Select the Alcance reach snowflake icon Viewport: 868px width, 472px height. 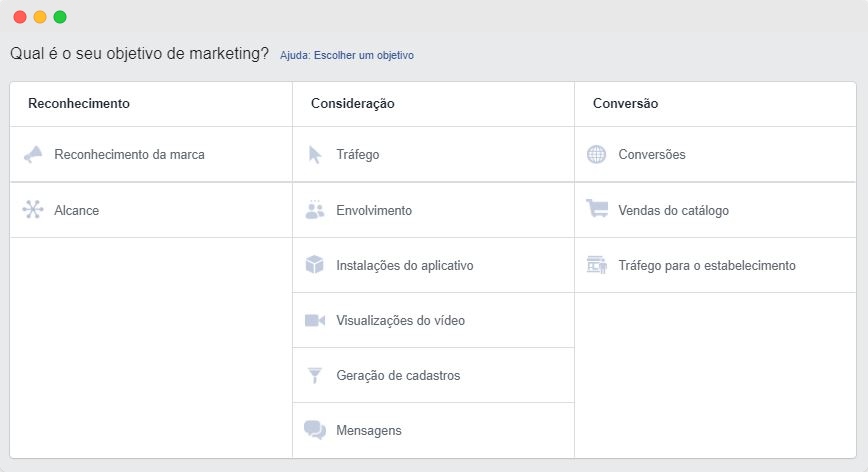pos(33,210)
